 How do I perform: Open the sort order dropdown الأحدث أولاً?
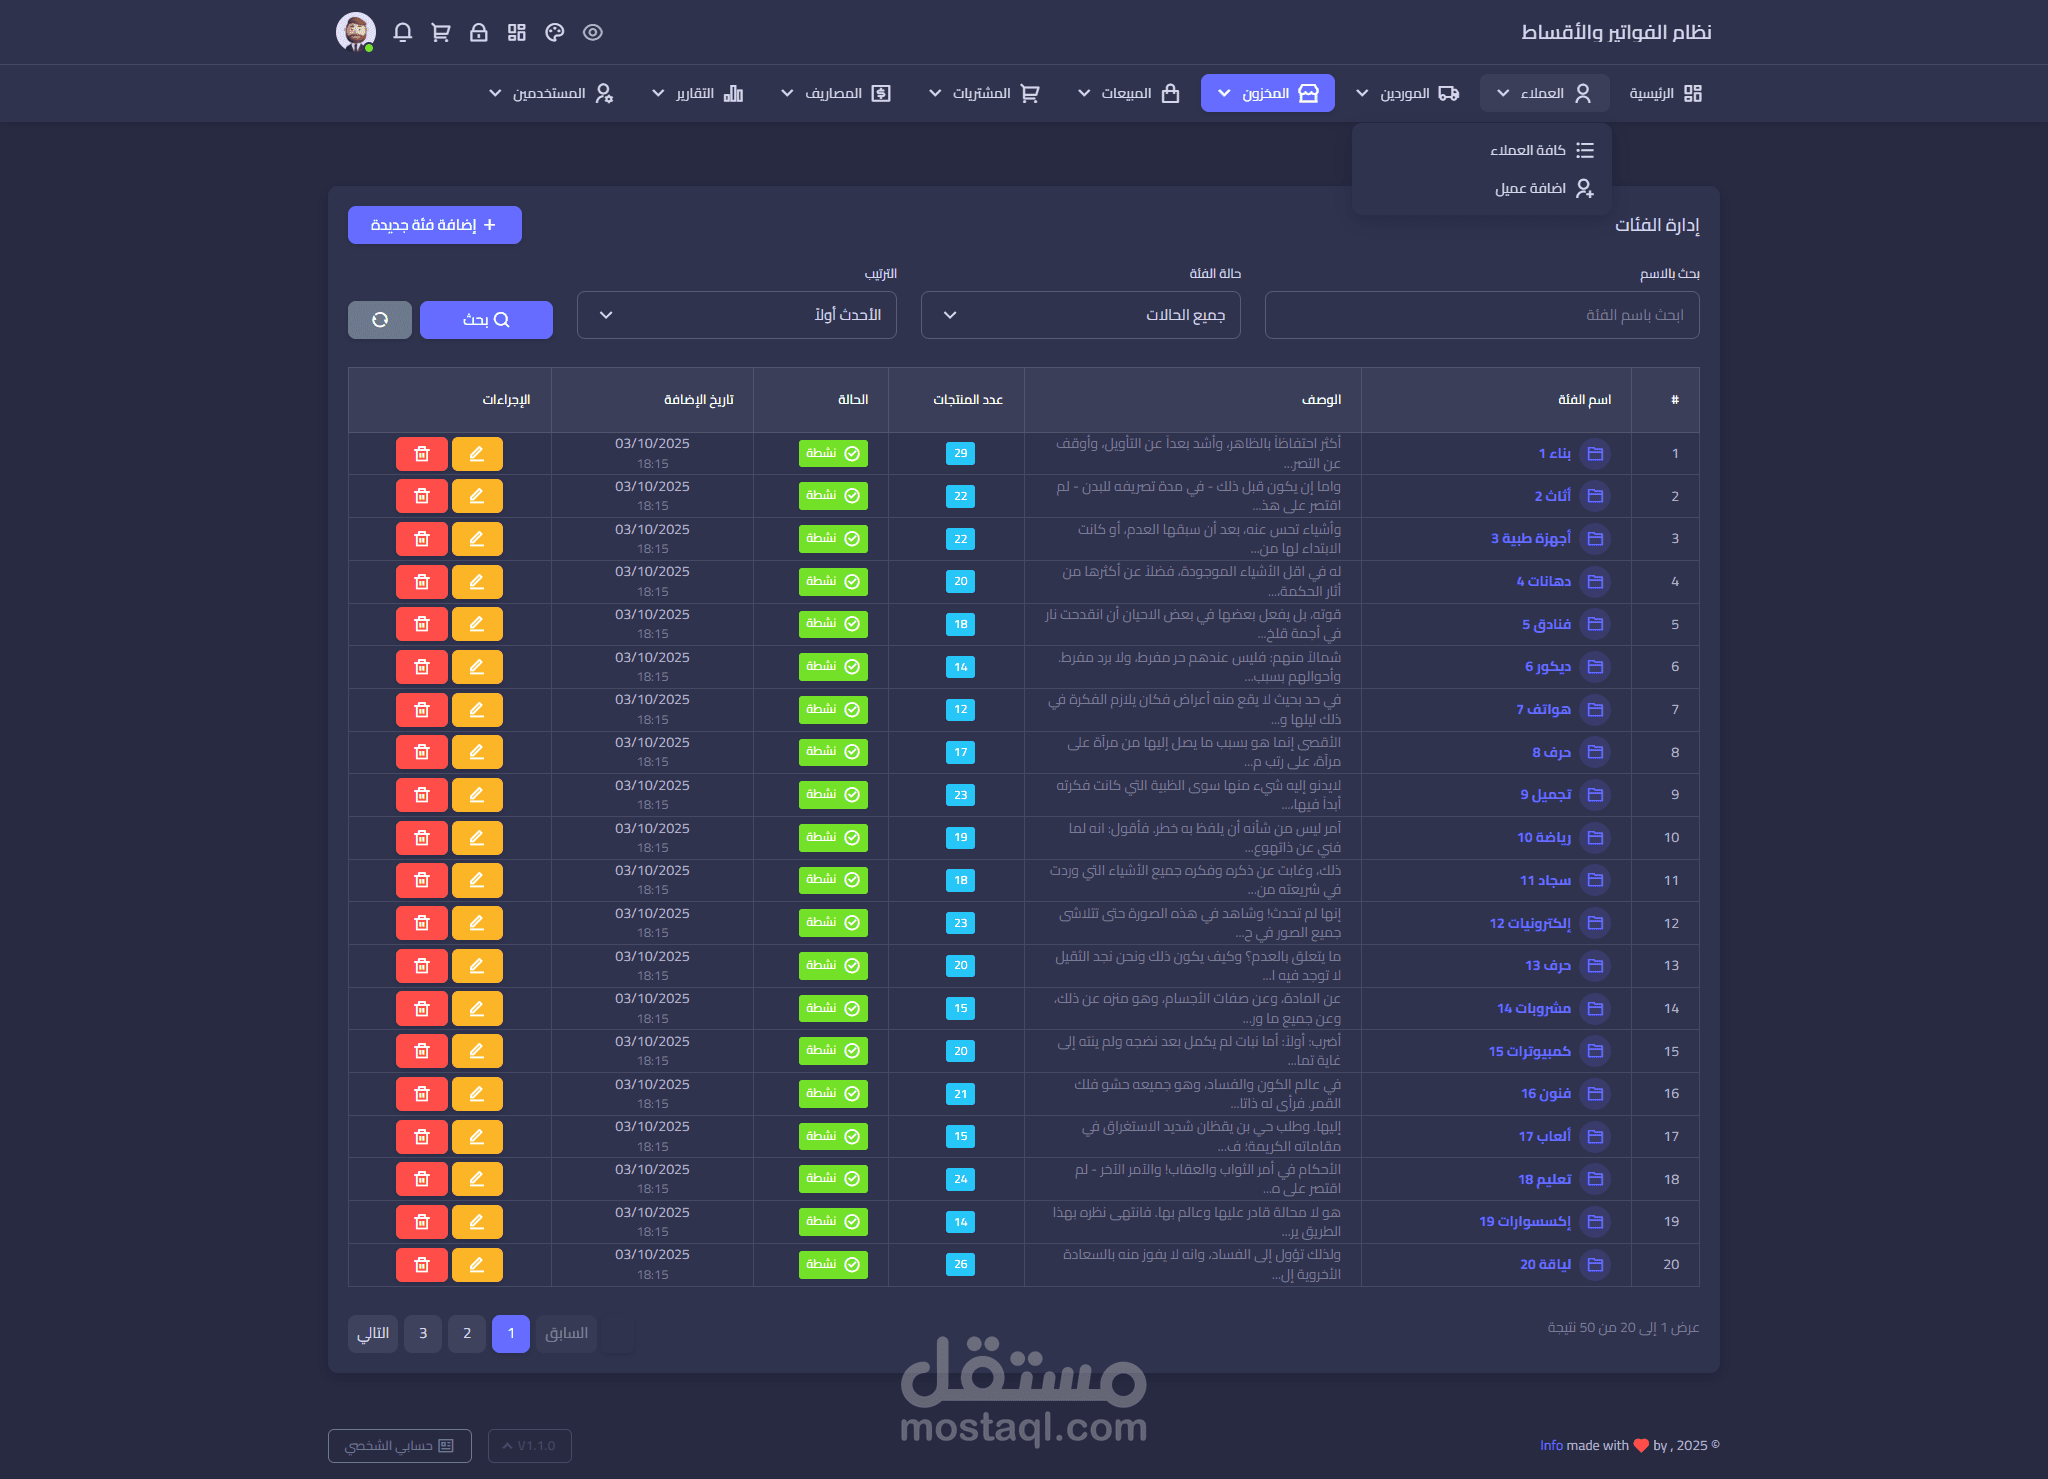click(x=736, y=315)
